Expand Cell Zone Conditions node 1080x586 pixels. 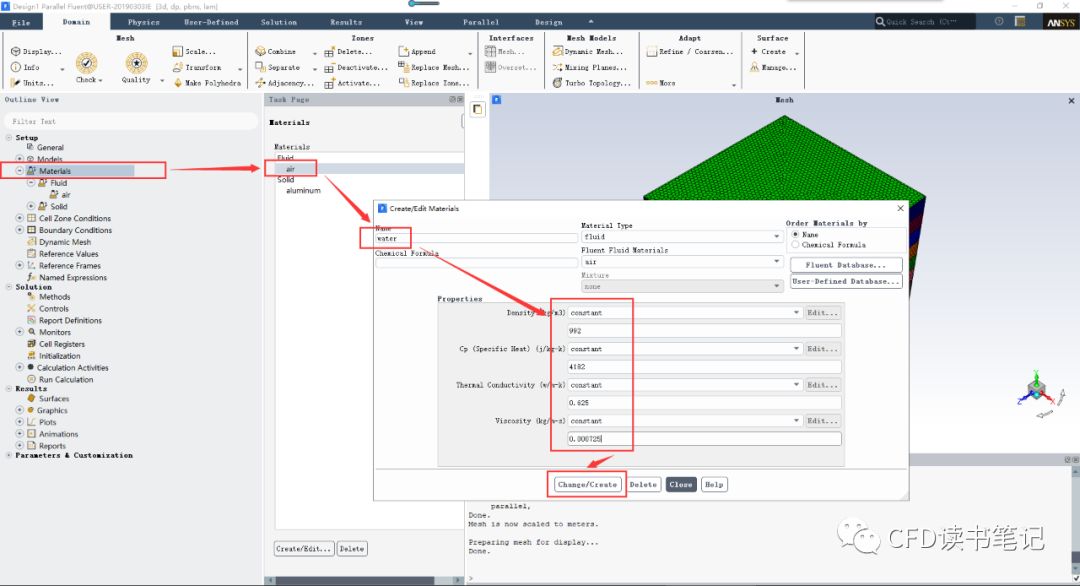[x=19, y=218]
